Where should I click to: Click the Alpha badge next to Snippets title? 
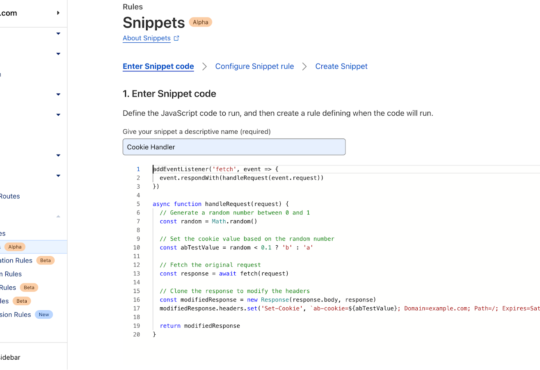click(x=200, y=22)
